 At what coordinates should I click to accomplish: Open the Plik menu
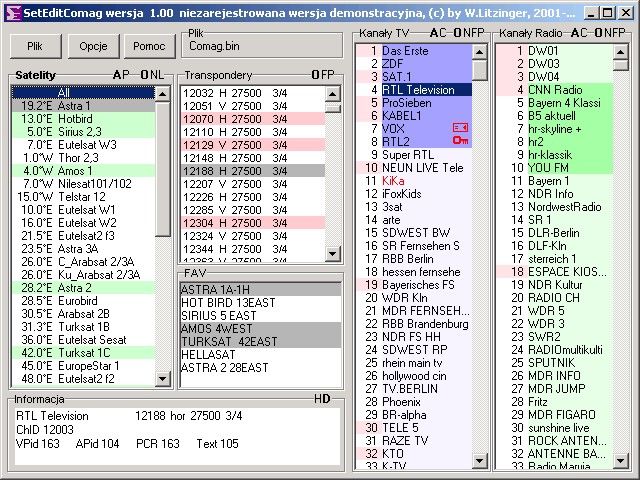click(35, 46)
